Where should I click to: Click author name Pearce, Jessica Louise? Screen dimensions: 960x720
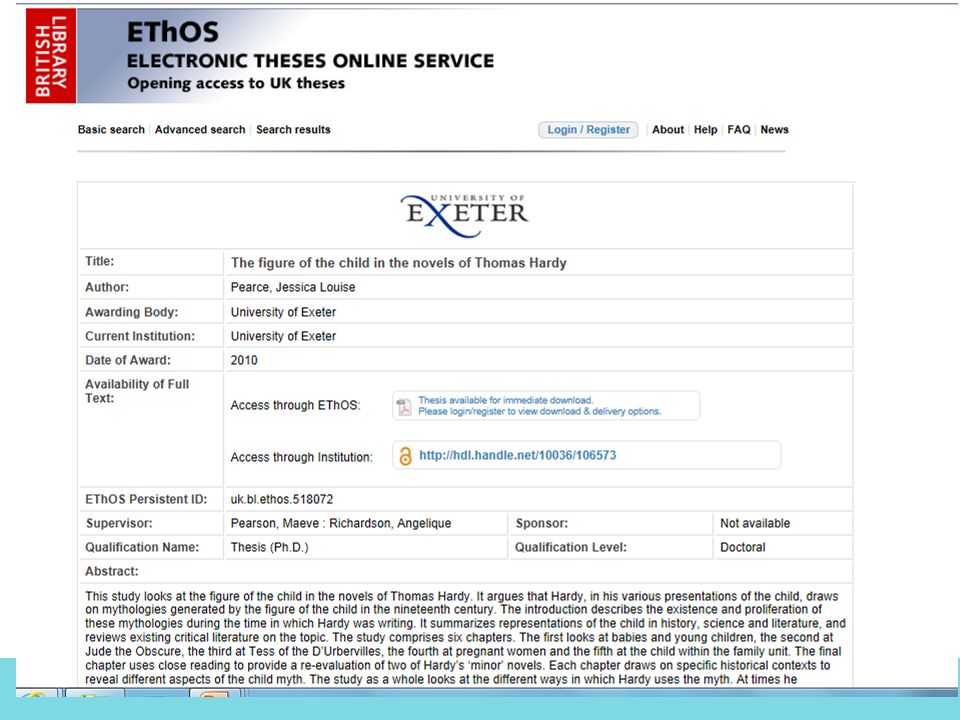293,287
